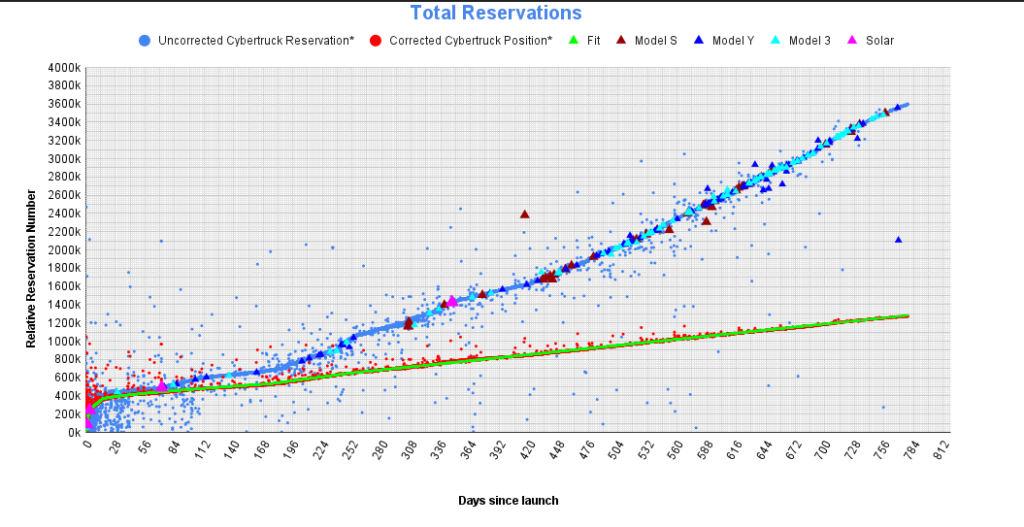Click the green Fit legend triangle

click(573, 40)
